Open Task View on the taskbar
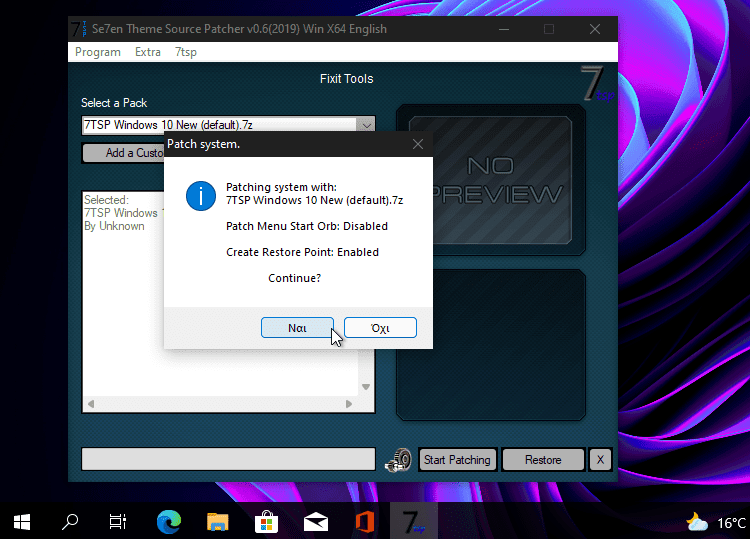The image size is (750, 539). (118, 522)
